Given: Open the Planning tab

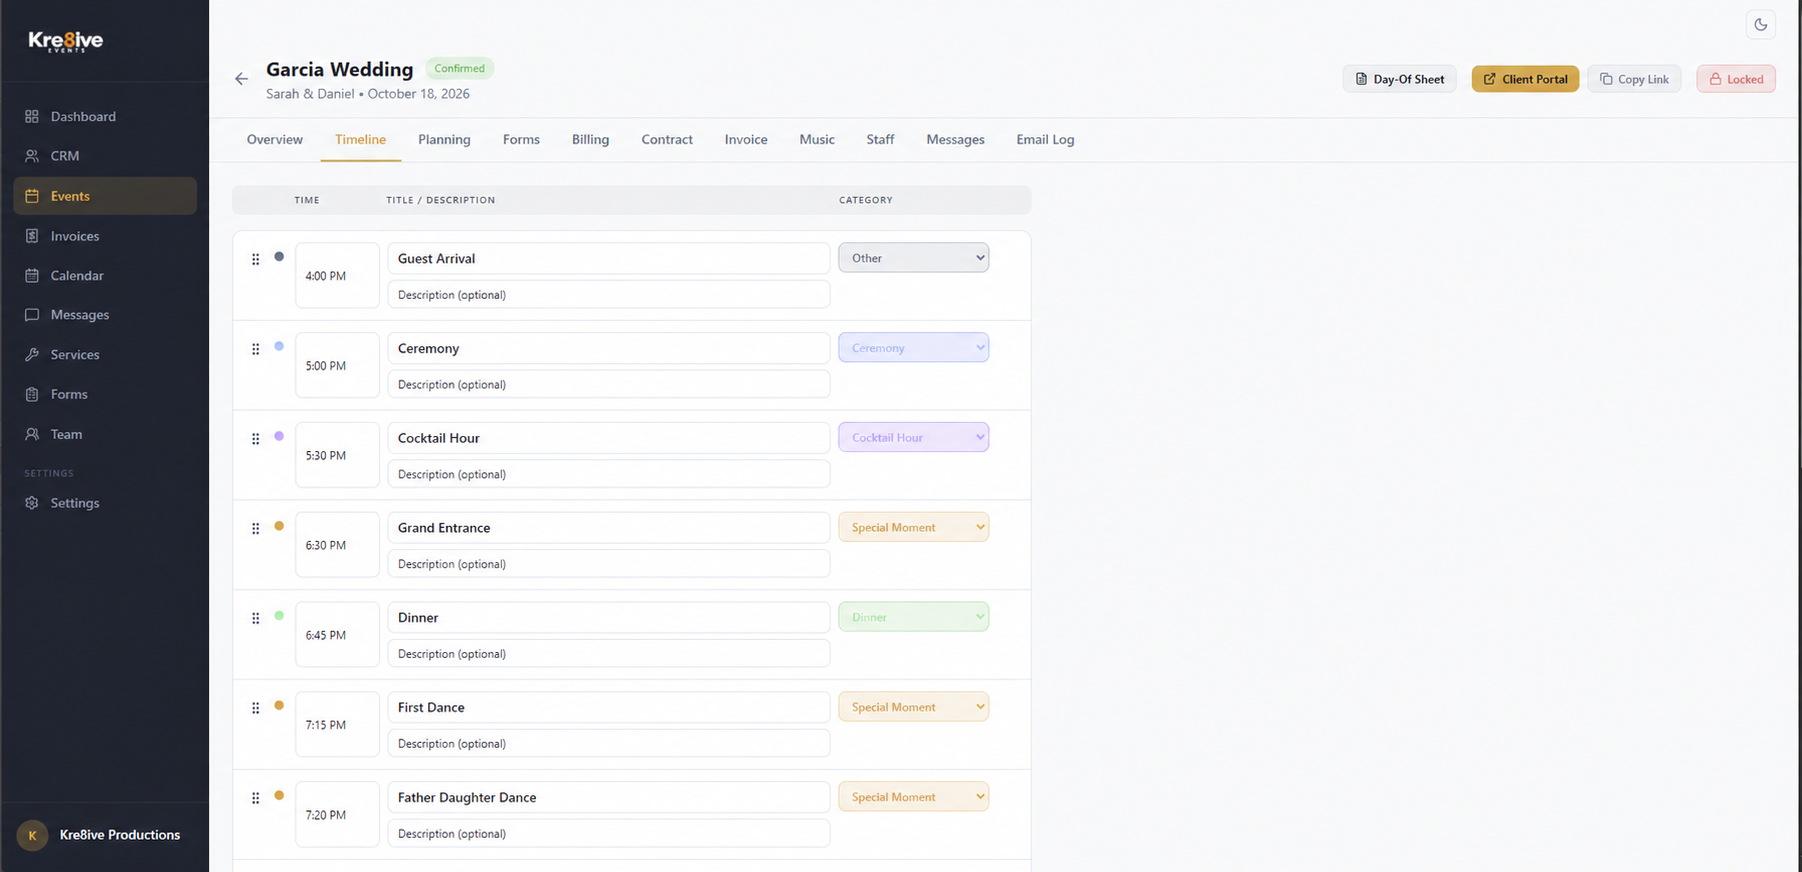Looking at the screenshot, I should 444,140.
